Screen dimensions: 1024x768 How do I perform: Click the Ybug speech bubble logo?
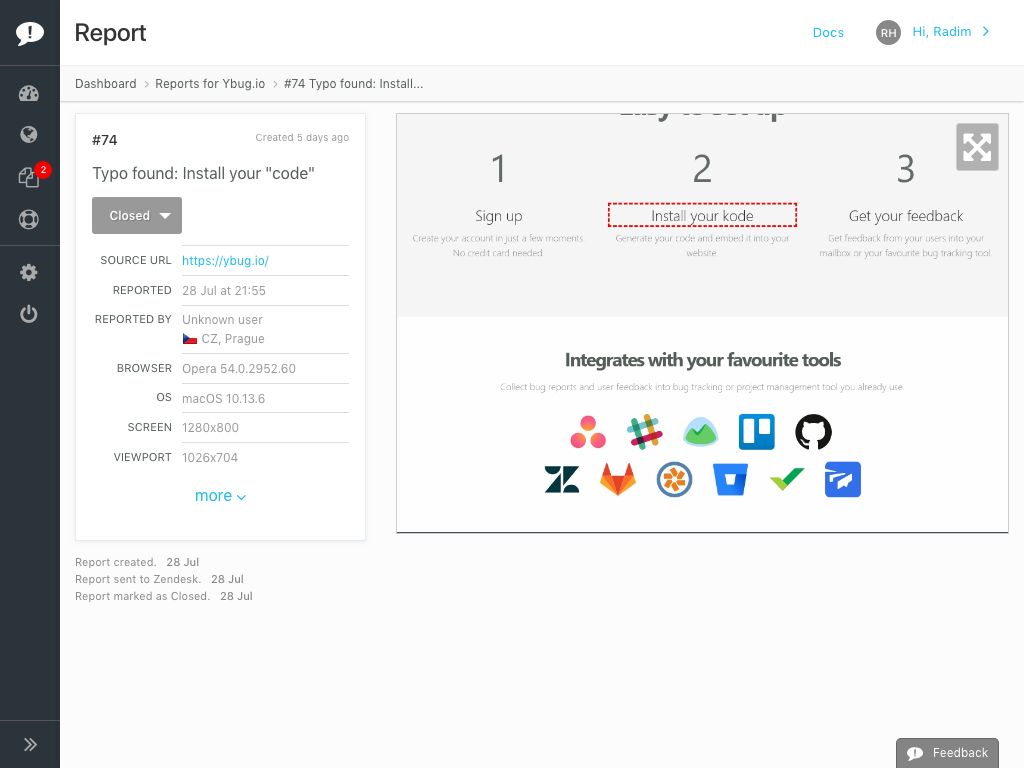tap(30, 33)
